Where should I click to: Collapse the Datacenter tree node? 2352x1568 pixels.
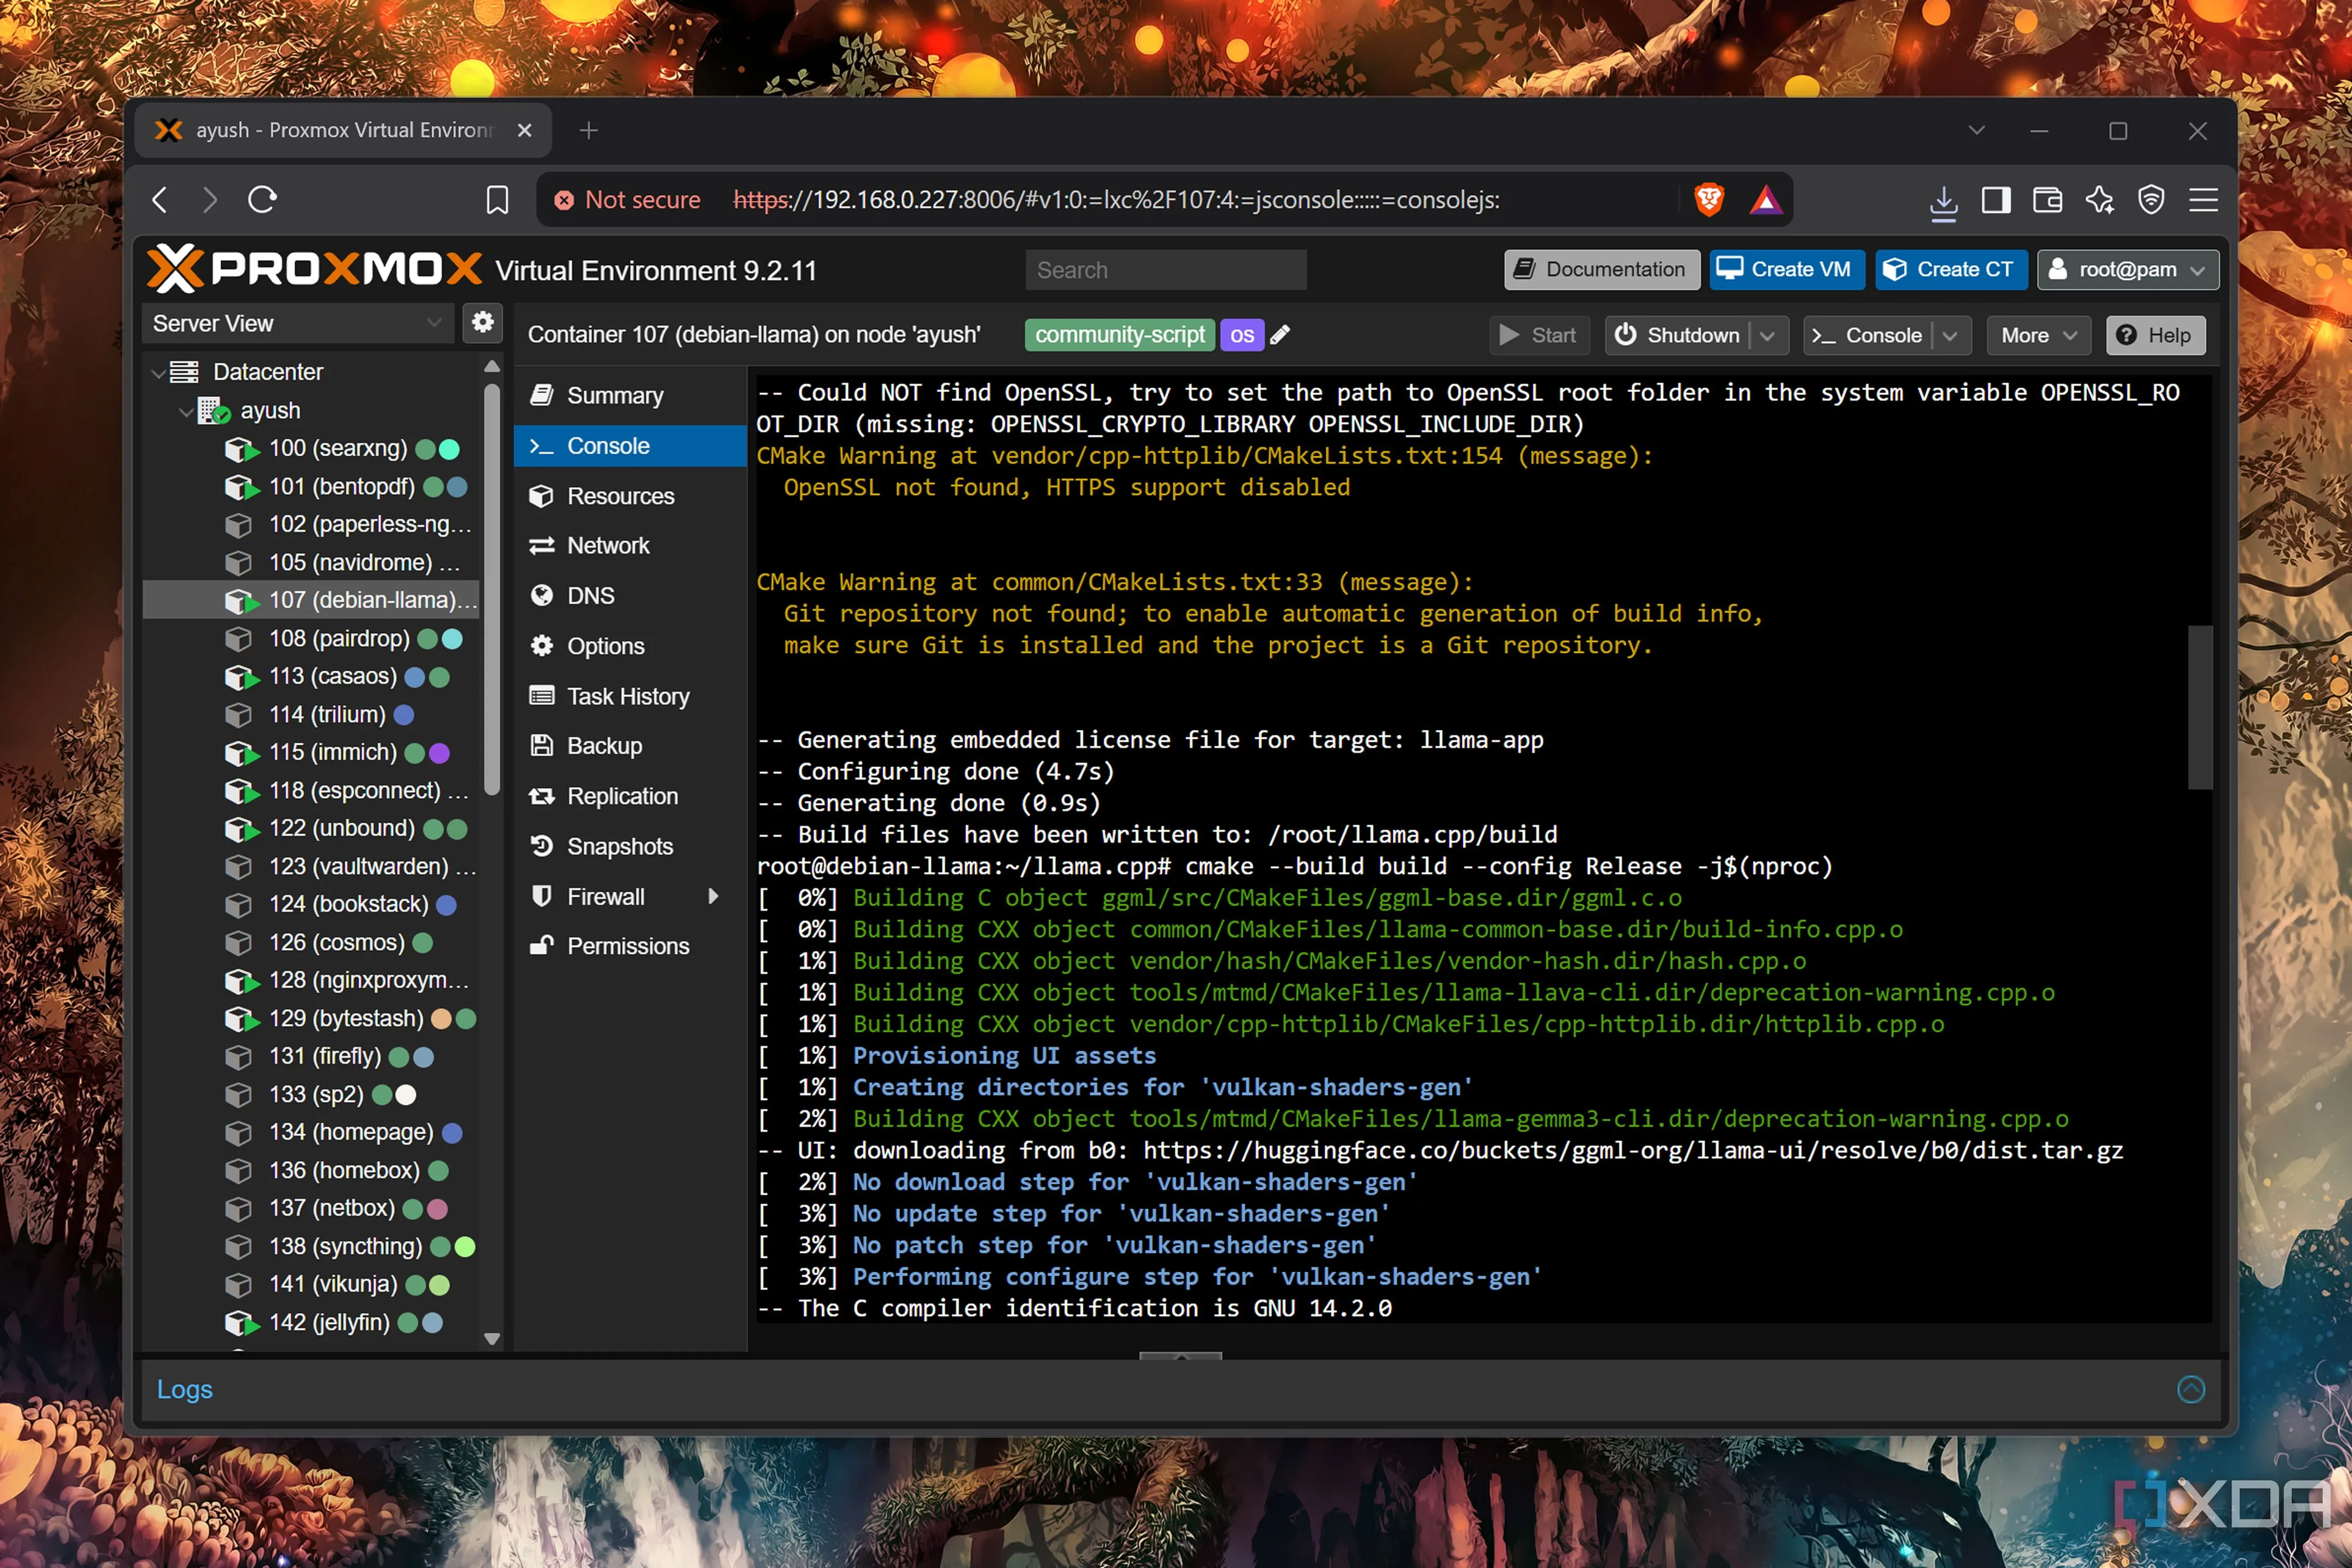point(158,373)
